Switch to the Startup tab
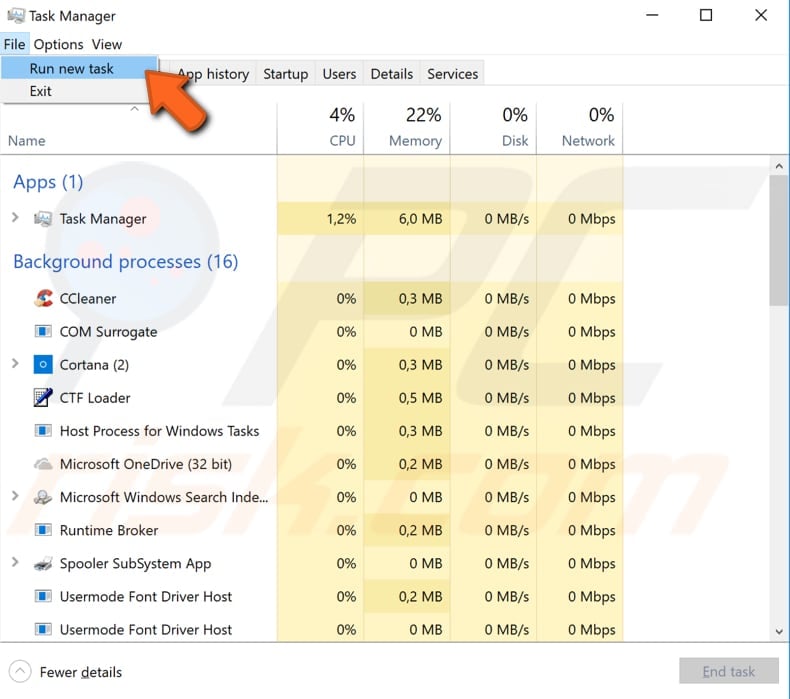The width and height of the screenshot is (790, 699). coord(285,73)
